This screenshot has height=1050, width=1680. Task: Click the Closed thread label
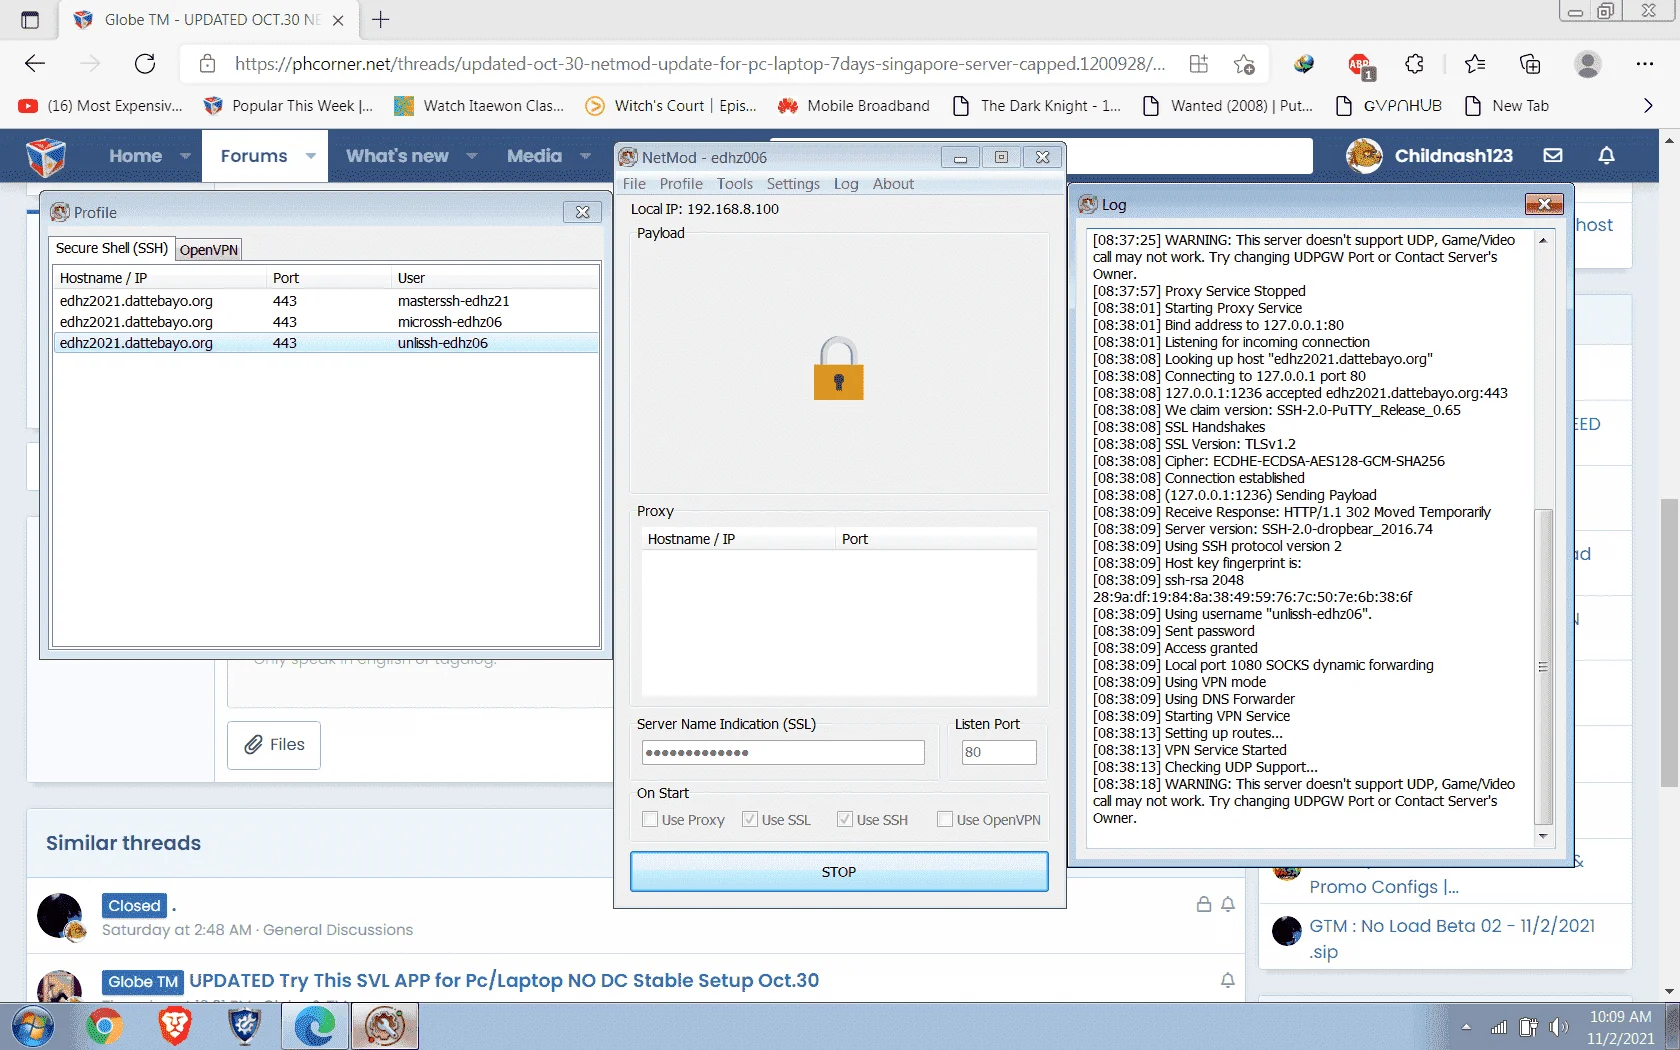[134, 906]
